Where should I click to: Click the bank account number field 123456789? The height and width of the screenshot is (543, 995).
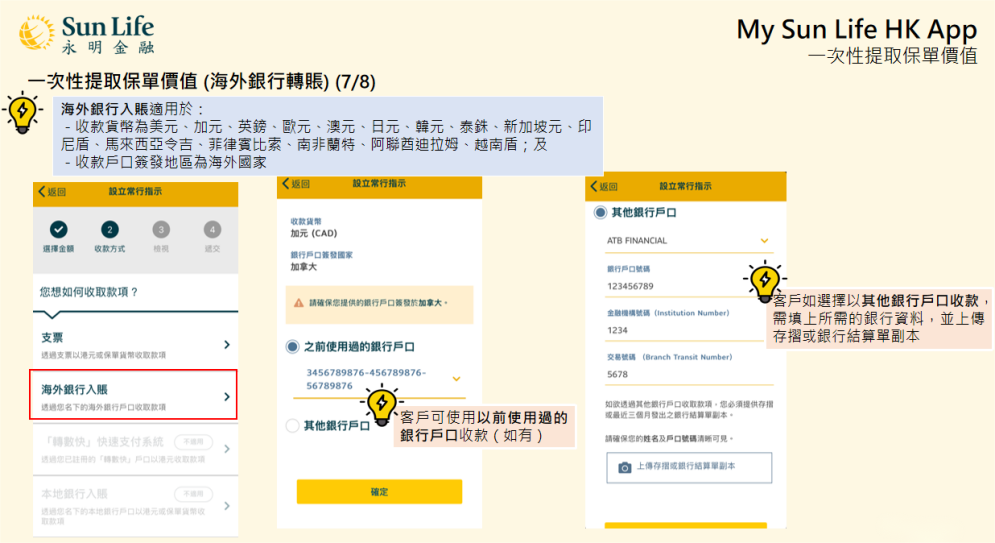coord(686,286)
